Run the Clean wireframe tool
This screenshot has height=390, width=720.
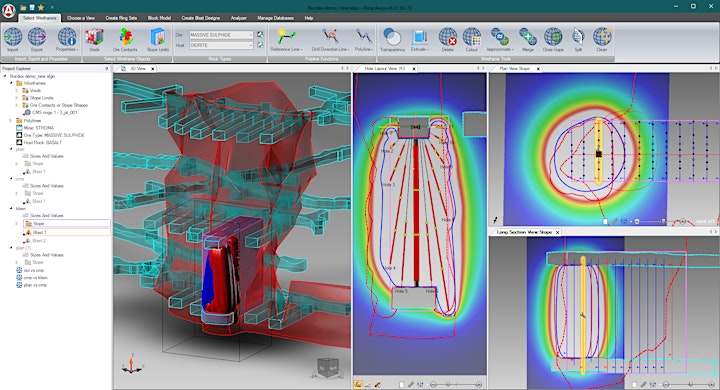602,39
